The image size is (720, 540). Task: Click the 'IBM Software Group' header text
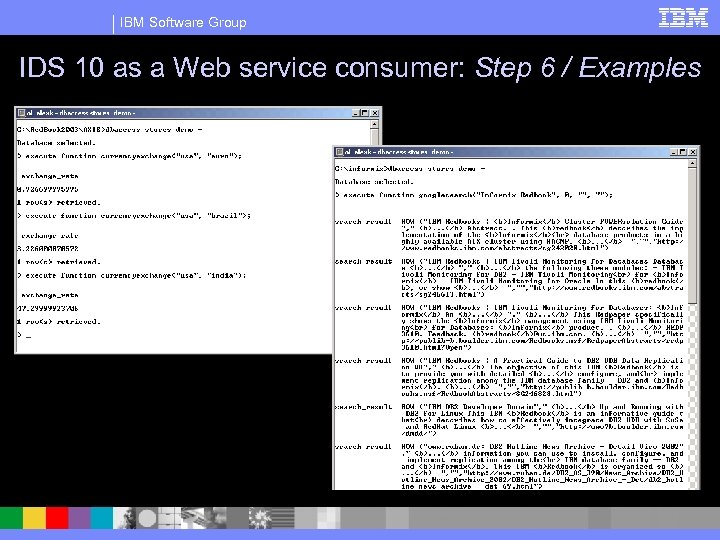183,22
